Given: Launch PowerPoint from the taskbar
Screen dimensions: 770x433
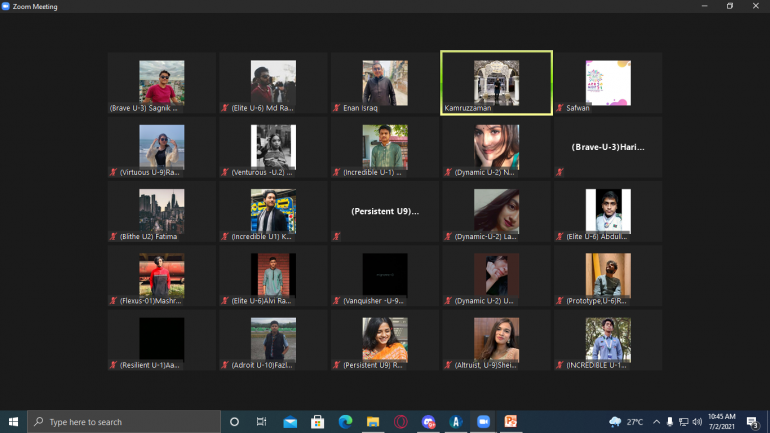Looking at the screenshot, I should point(510,422).
